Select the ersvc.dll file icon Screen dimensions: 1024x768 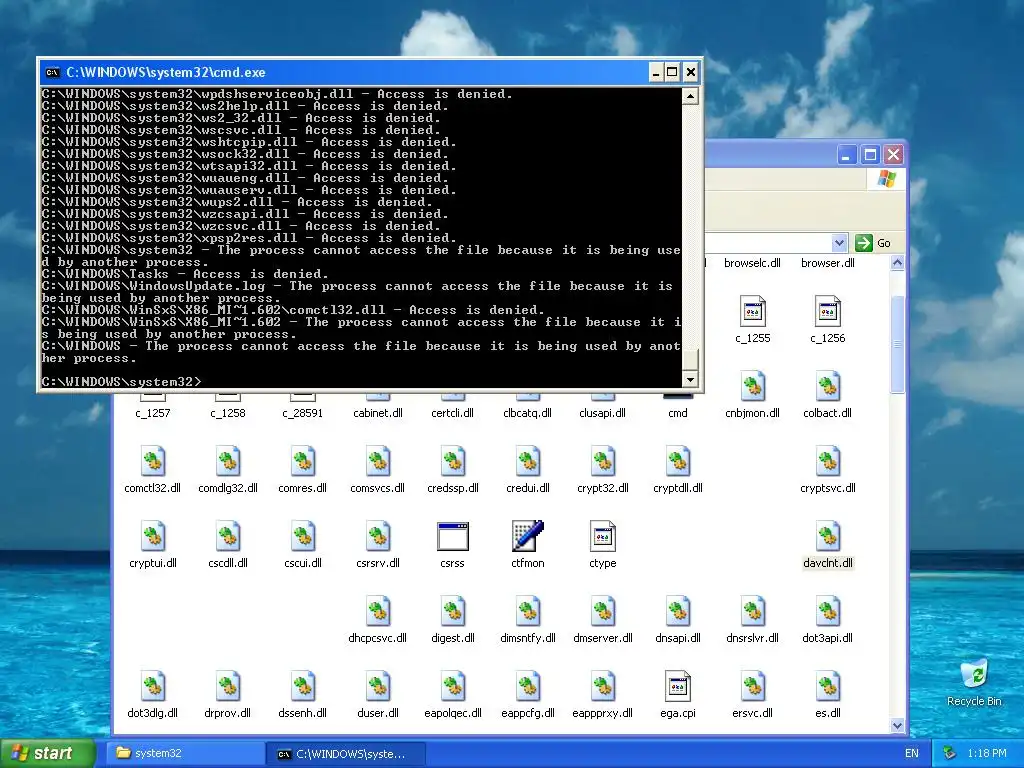click(753, 686)
